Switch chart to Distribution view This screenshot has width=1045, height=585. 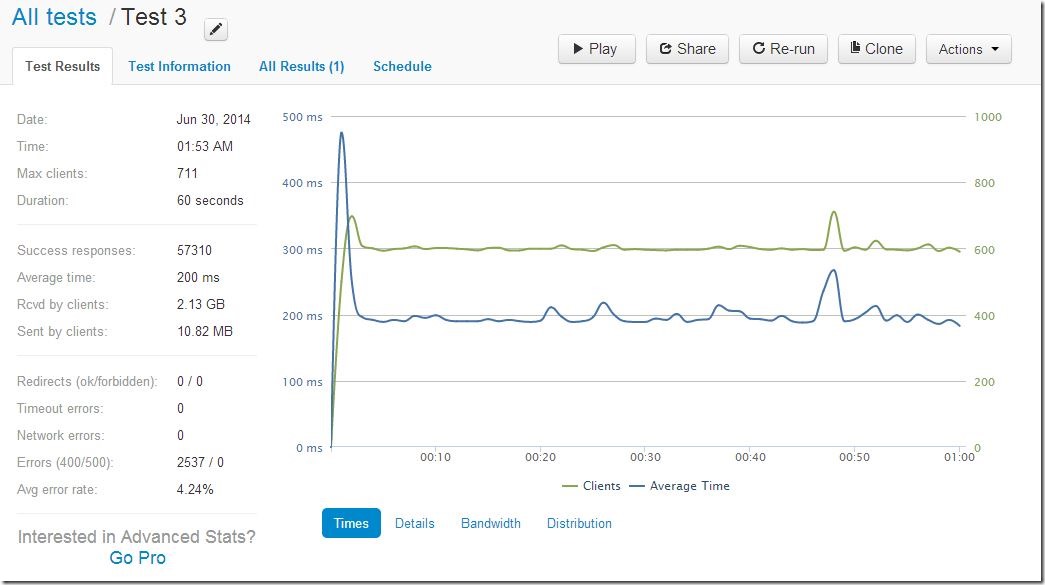[x=579, y=523]
